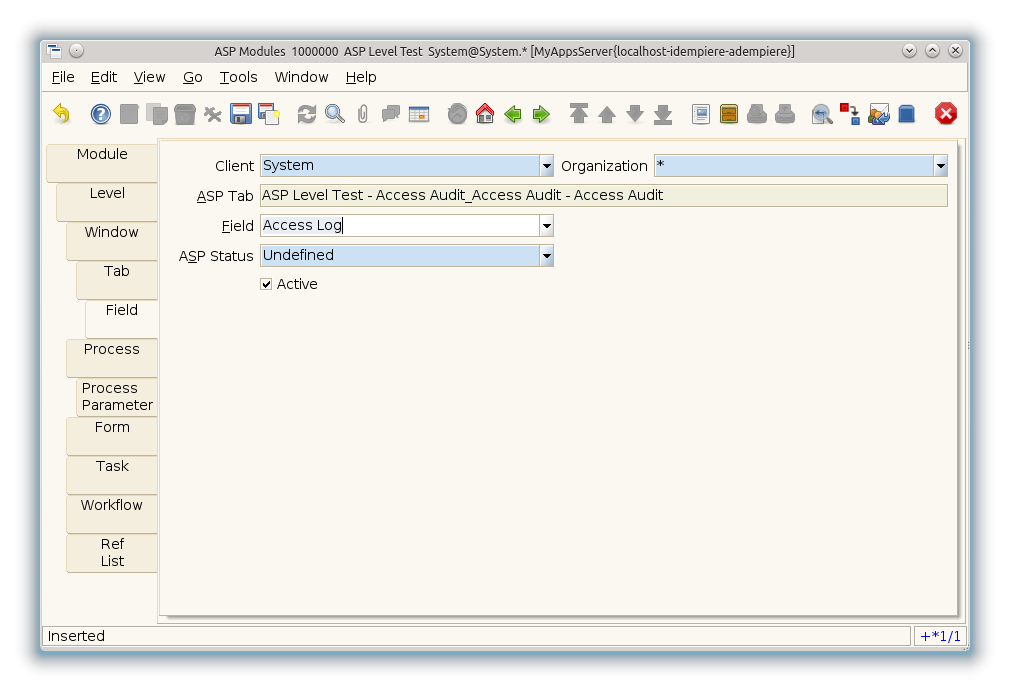1010x691 pixels.
Task: Click the record counter in status bar
Action: pyautogui.click(x=940, y=636)
